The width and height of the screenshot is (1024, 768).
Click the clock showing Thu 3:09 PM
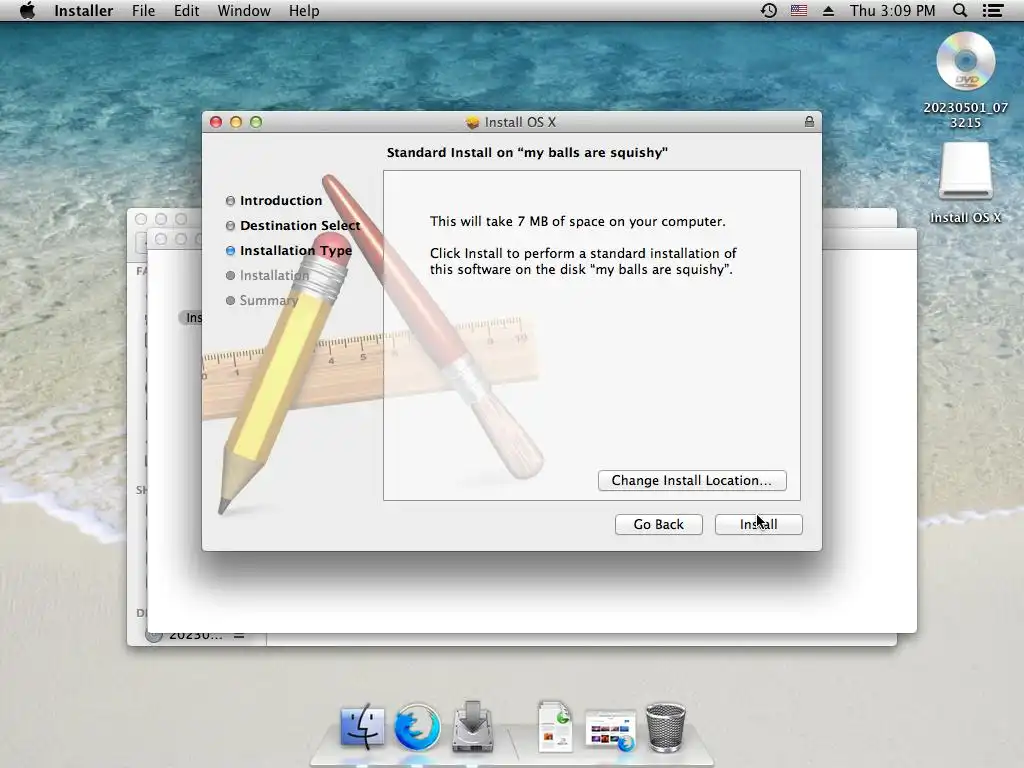[892, 11]
